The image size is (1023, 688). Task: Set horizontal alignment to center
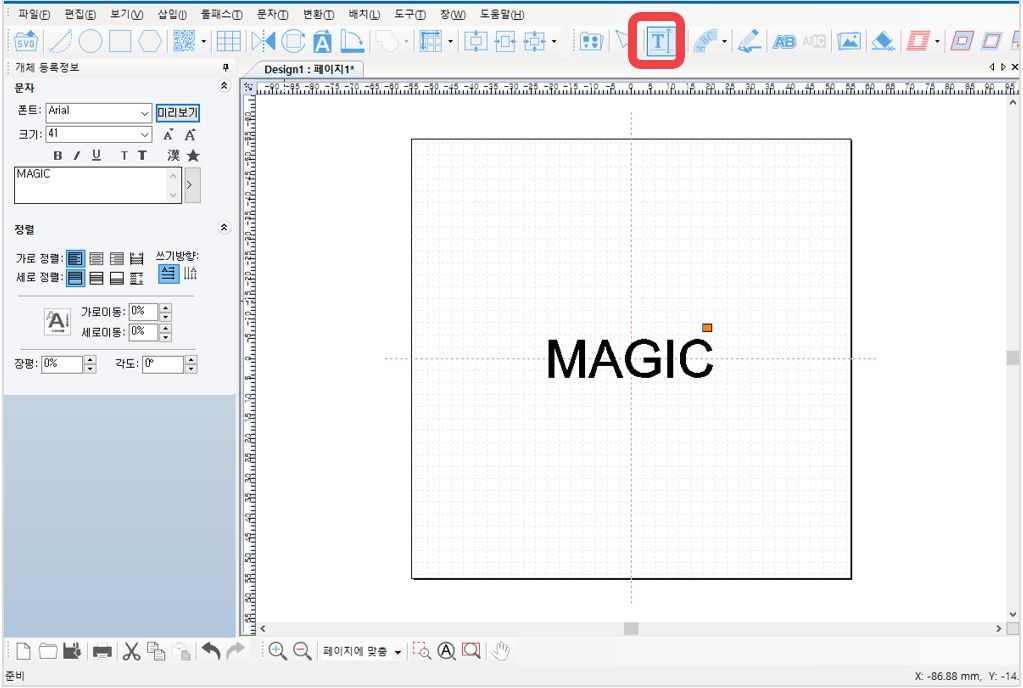point(96,259)
